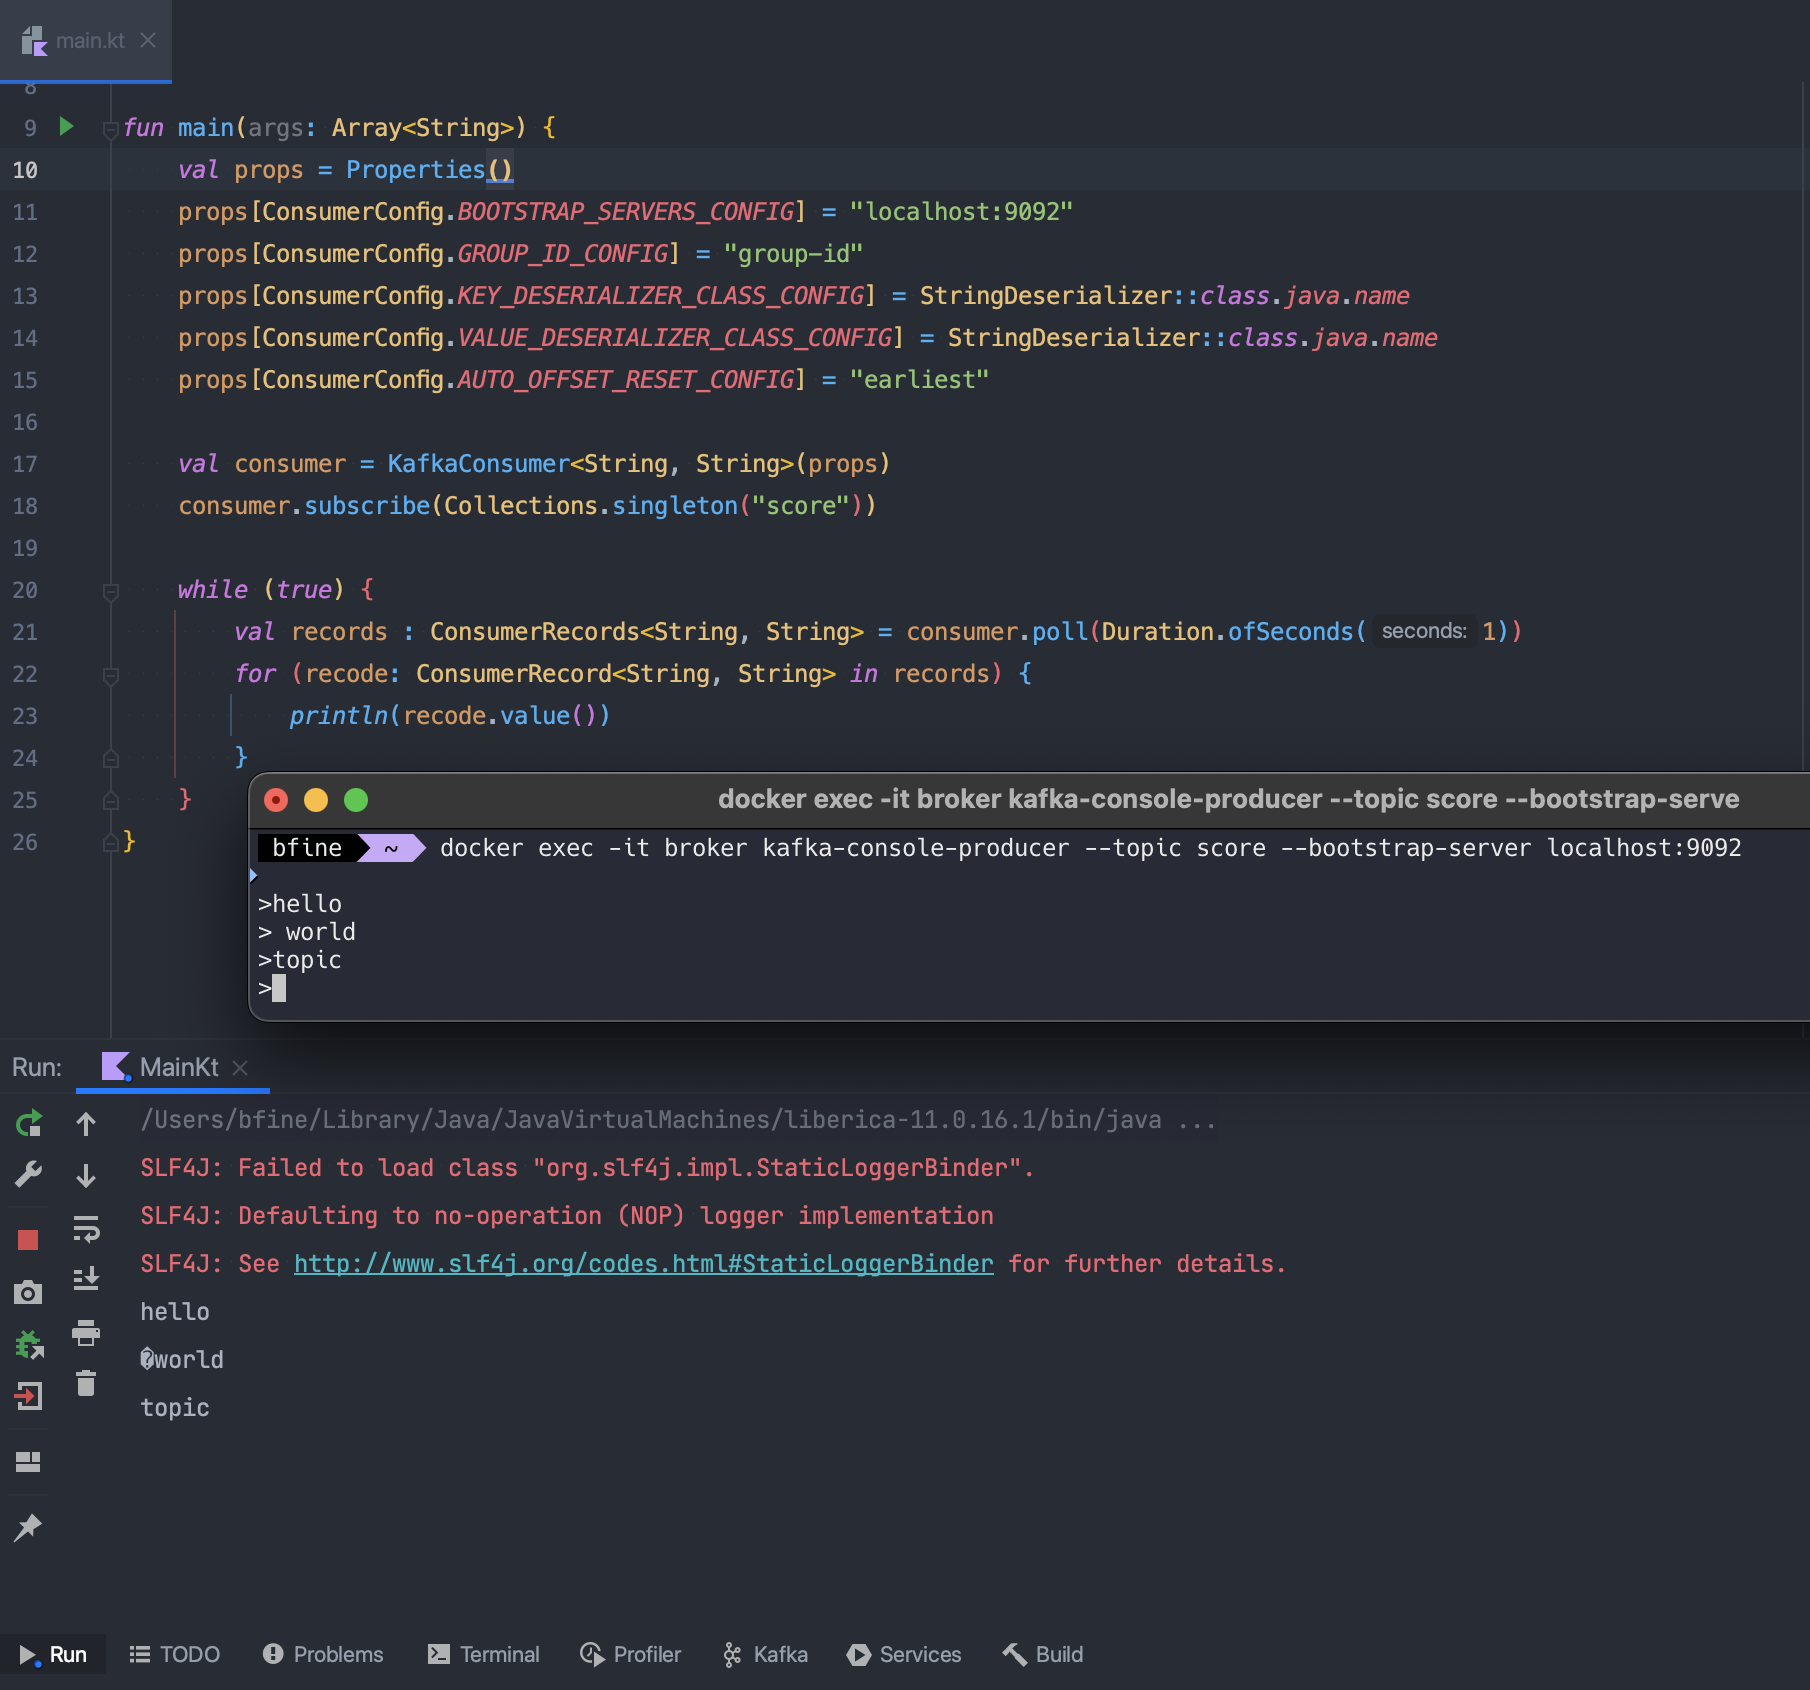Click the KafkaConsumer constructor on line 17

point(478,463)
